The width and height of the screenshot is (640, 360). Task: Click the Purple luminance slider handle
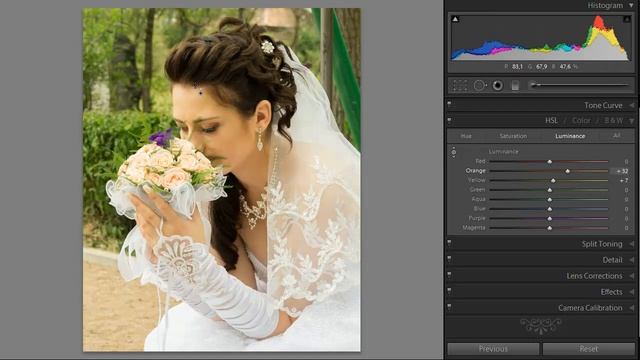tap(549, 219)
